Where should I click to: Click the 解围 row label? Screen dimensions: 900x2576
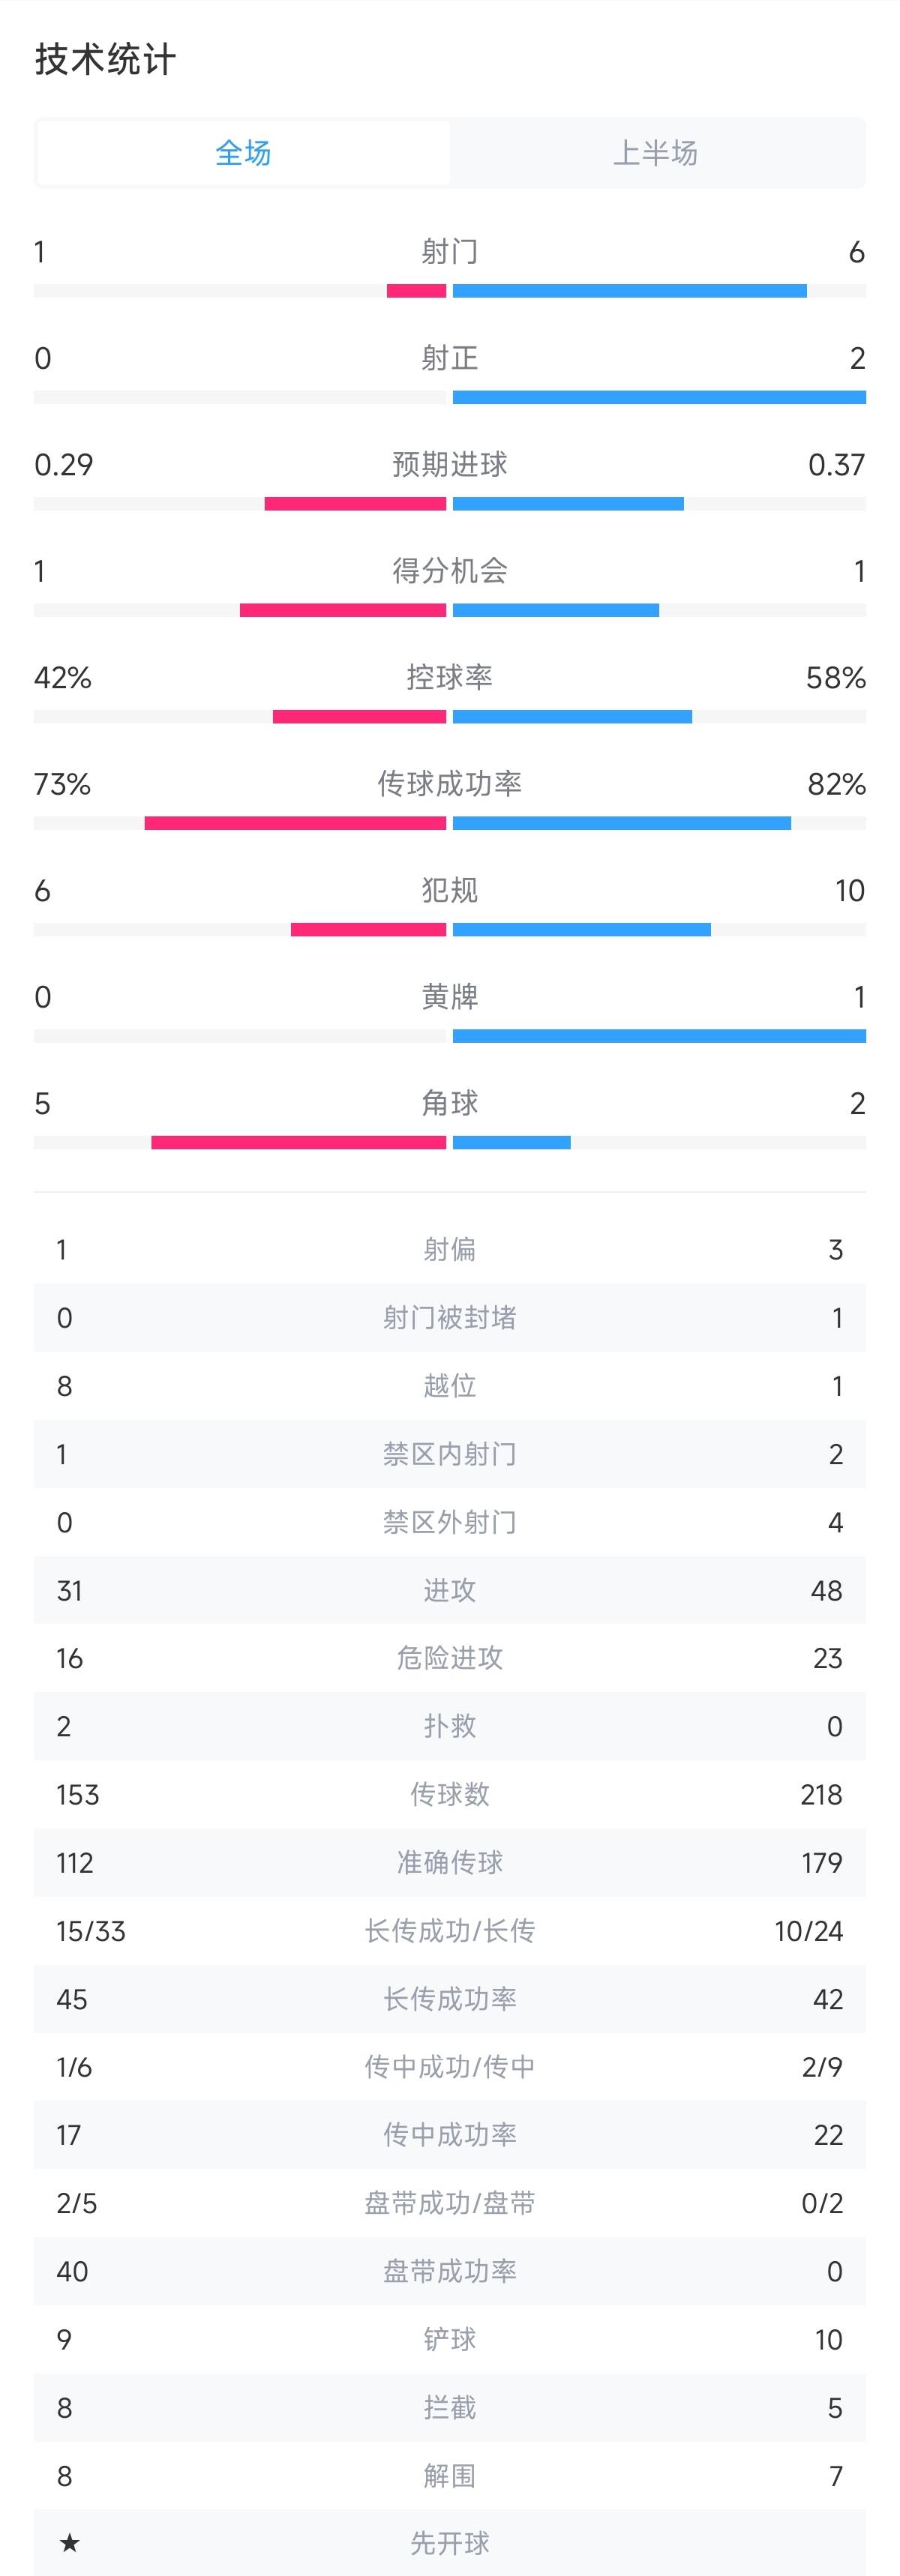(x=449, y=2476)
